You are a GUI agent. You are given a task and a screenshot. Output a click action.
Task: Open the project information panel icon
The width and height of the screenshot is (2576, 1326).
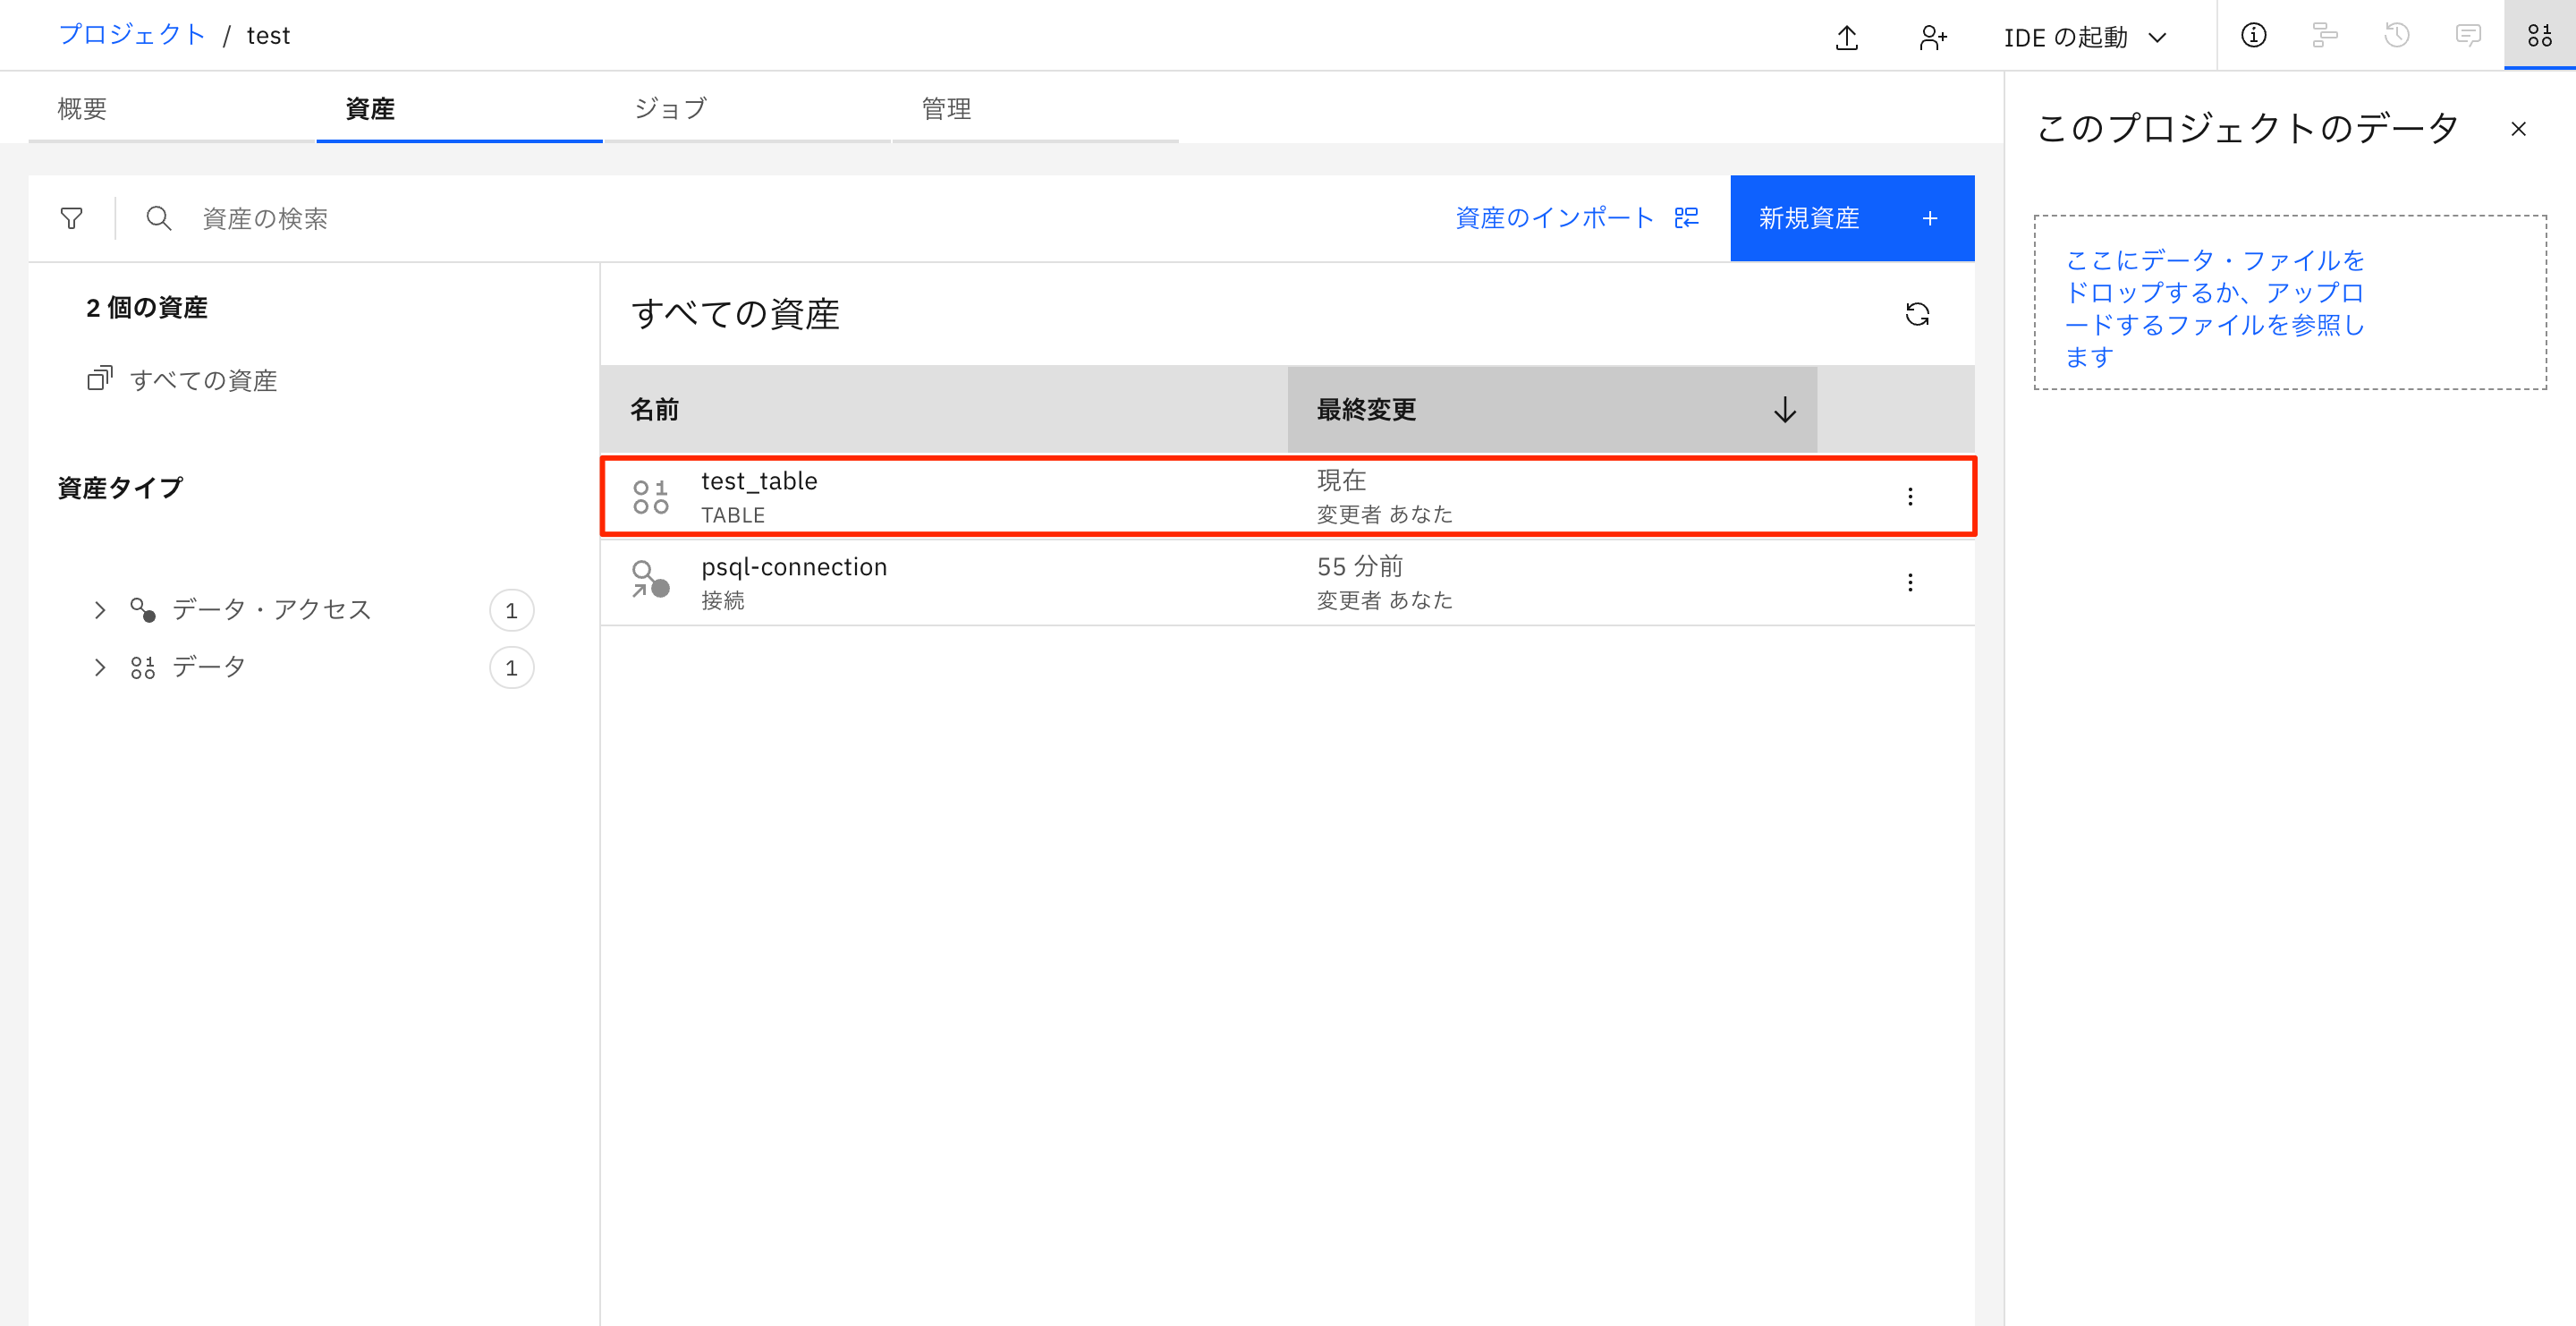2253,35
